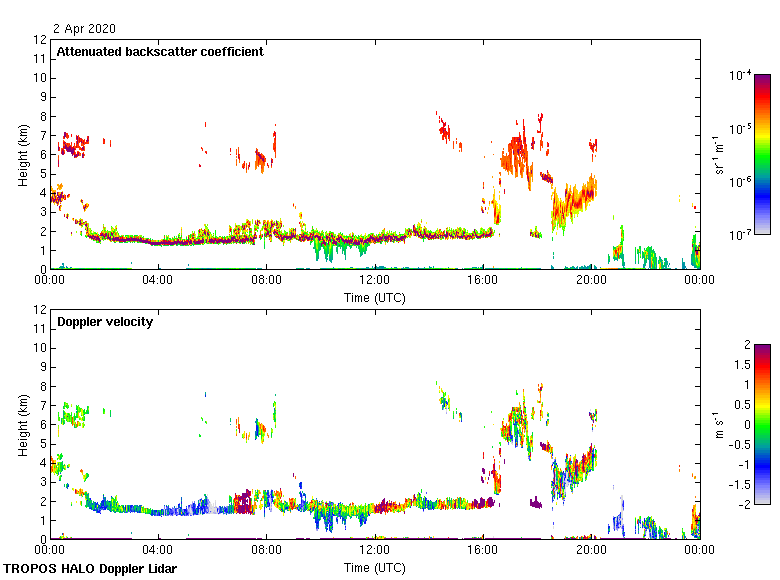780x580 pixels.
Task: Click the 16:00 tick label under the bottom plot
Action: [x=482, y=550]
